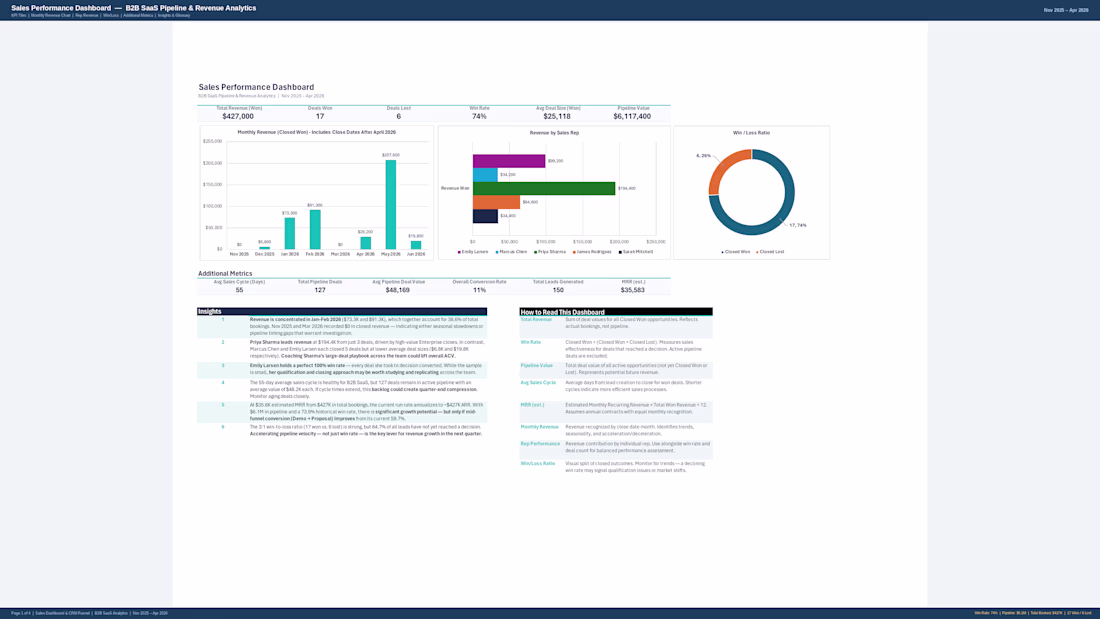Click the 6, 26% donut data label

(703, 156)
